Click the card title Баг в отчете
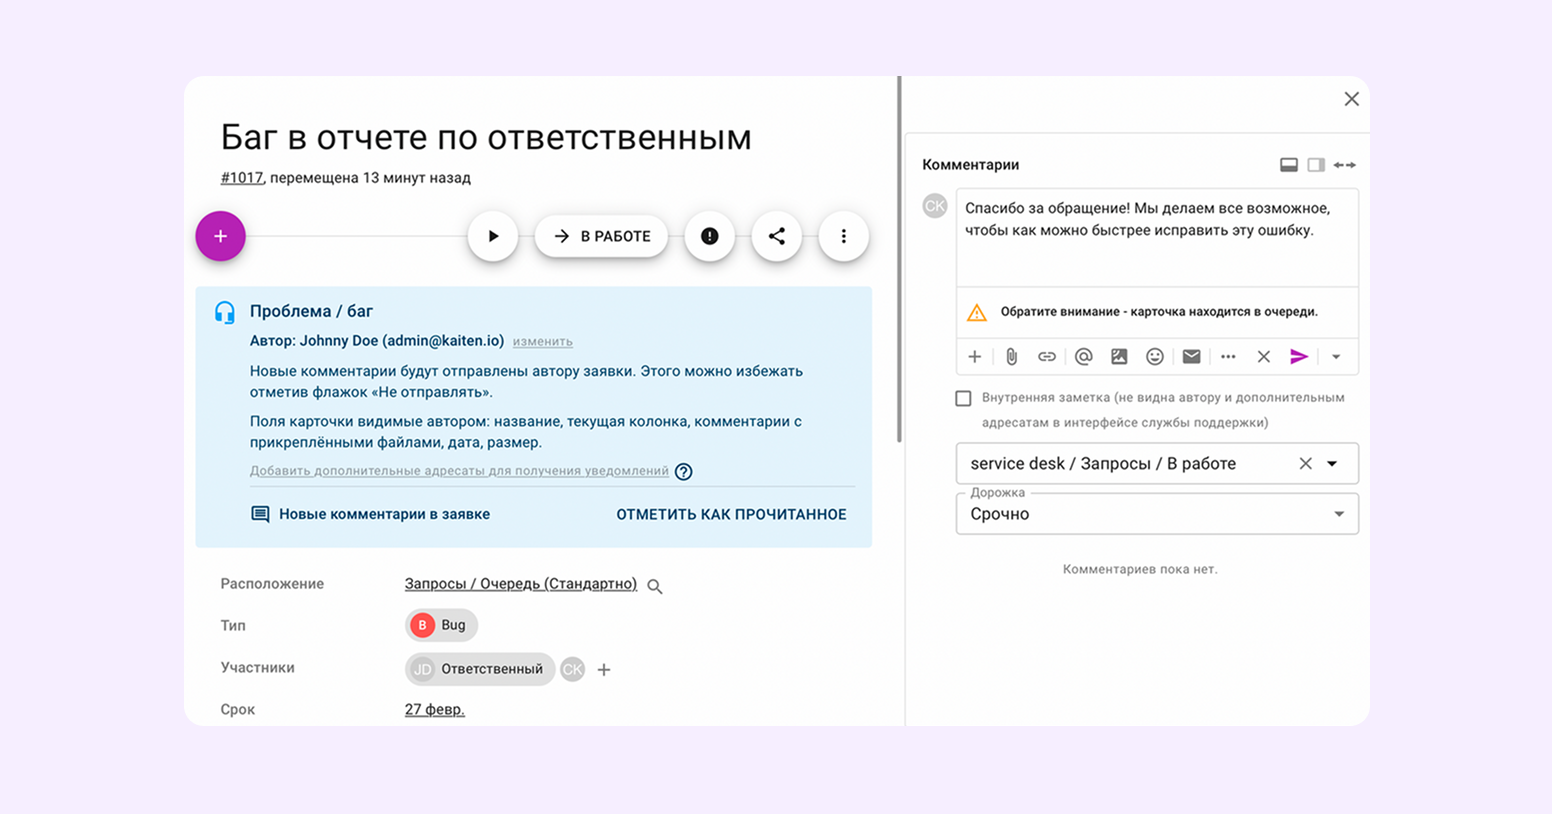The width and height of the screenshot is (1552, 814). (486, 137)
